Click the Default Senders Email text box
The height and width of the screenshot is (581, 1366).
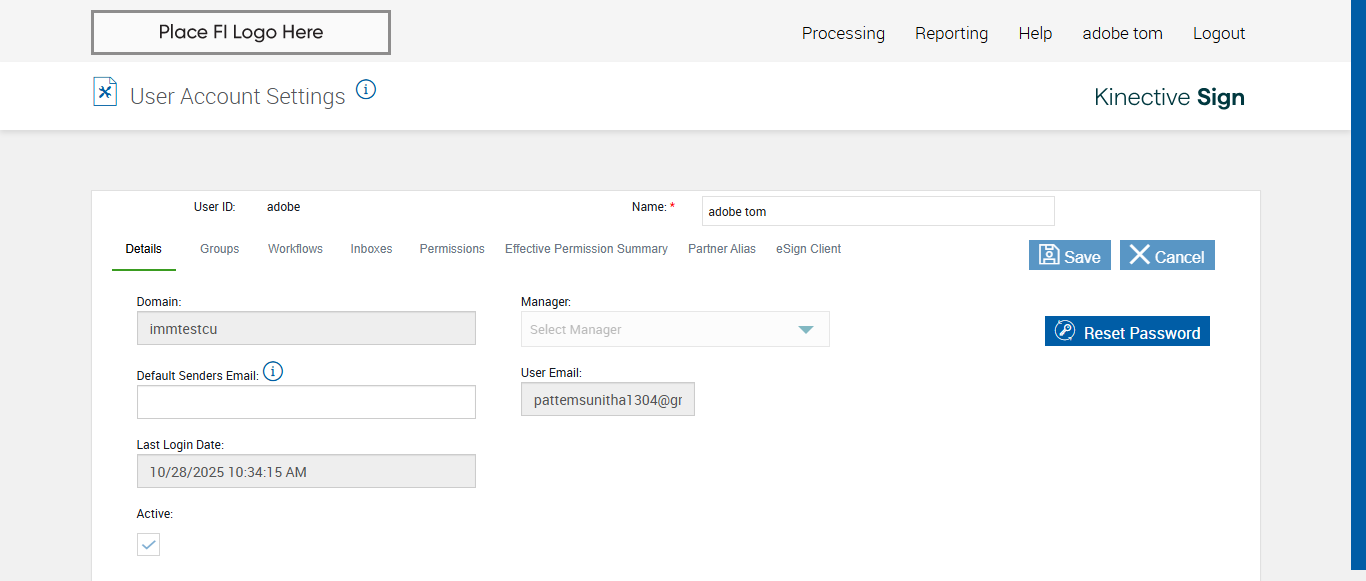point(306,402)
